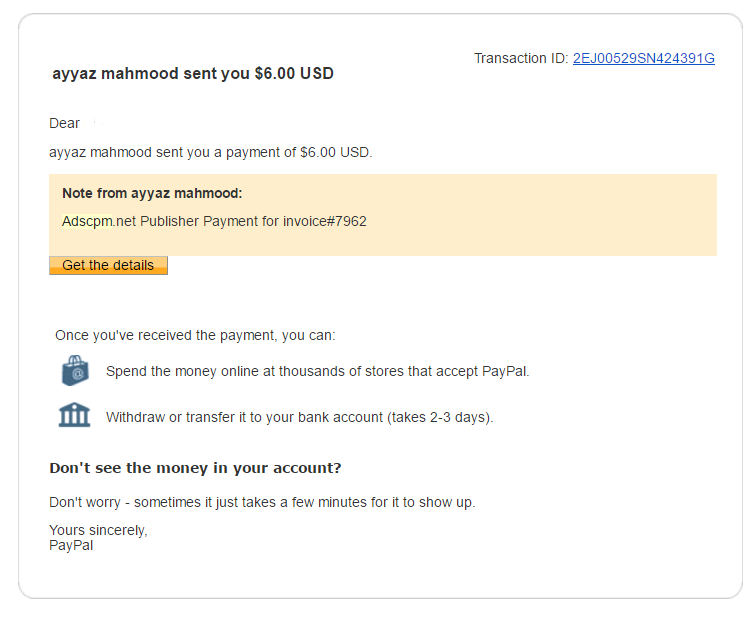Click the "Don't worry" reassurance sentence
Image resolution: width=744 pixels, height=626 pixels.
point(262,502)
